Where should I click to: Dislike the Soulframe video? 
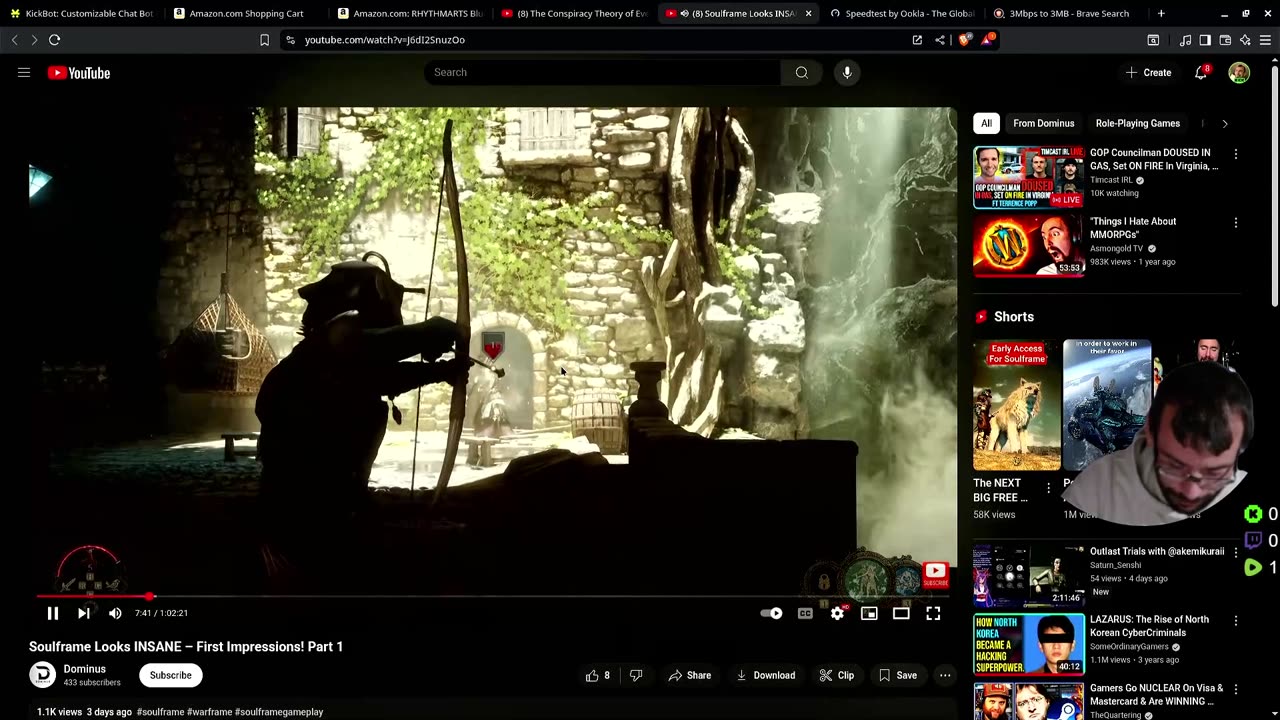tap(636, 675)
